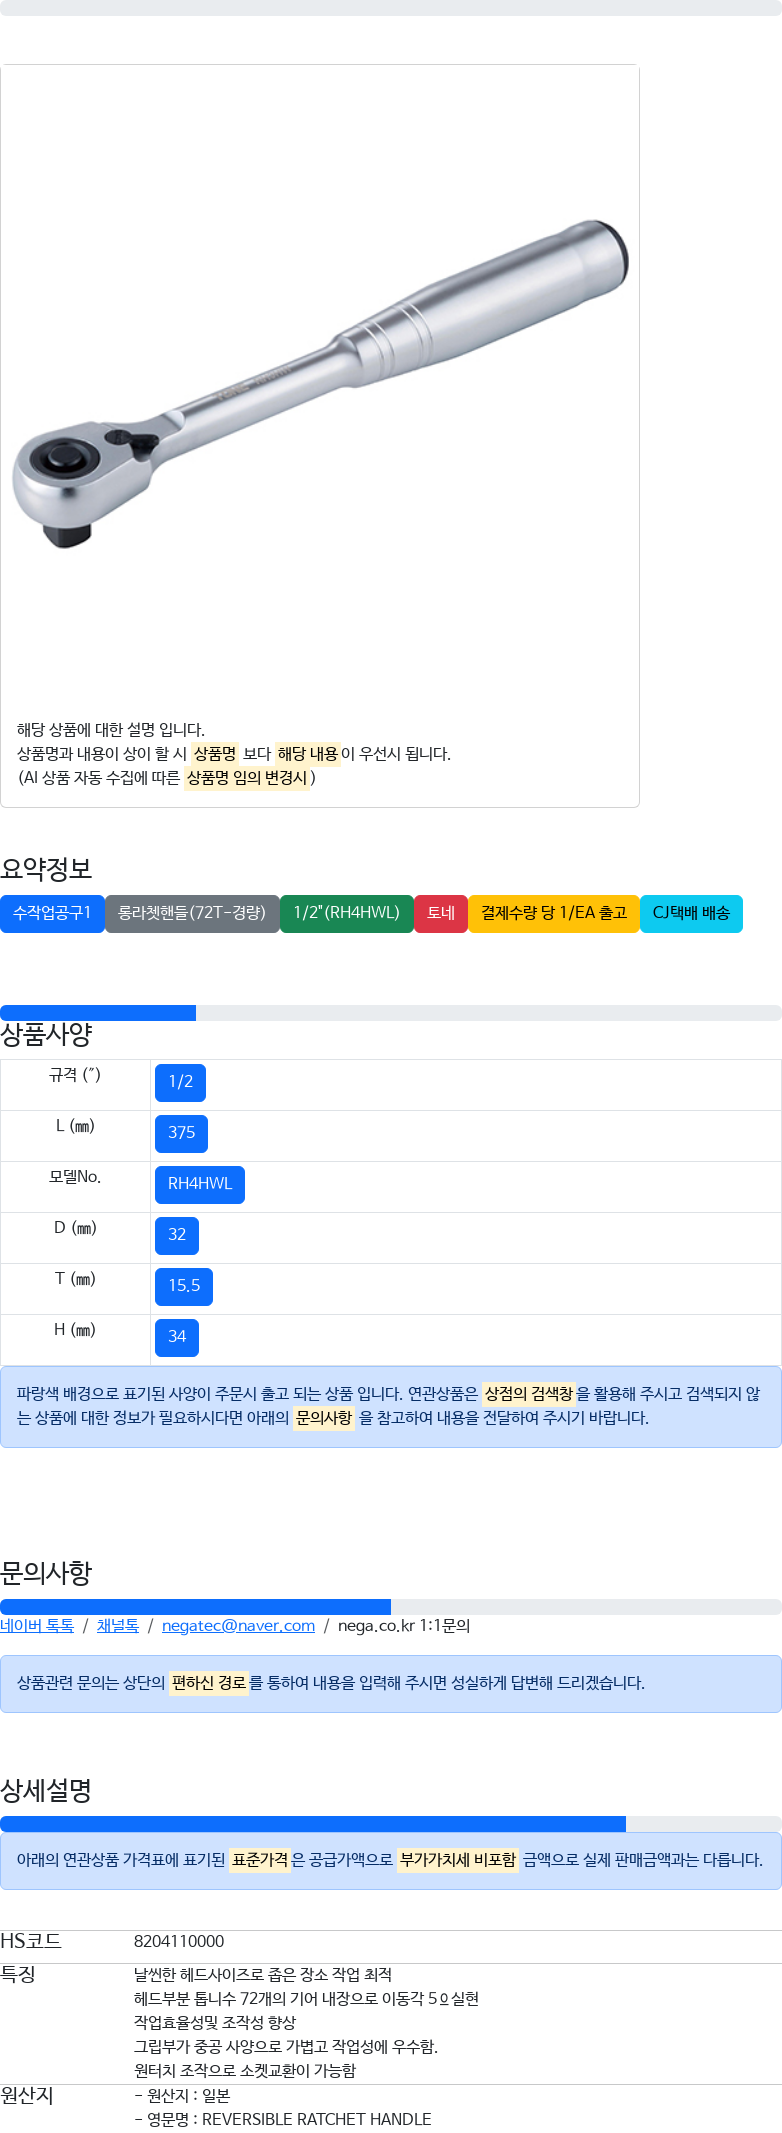Viewport: 782px width, 2133px height.
Task: Click the progress bar under 상세설명 heading
Action: coord(390,1824)
